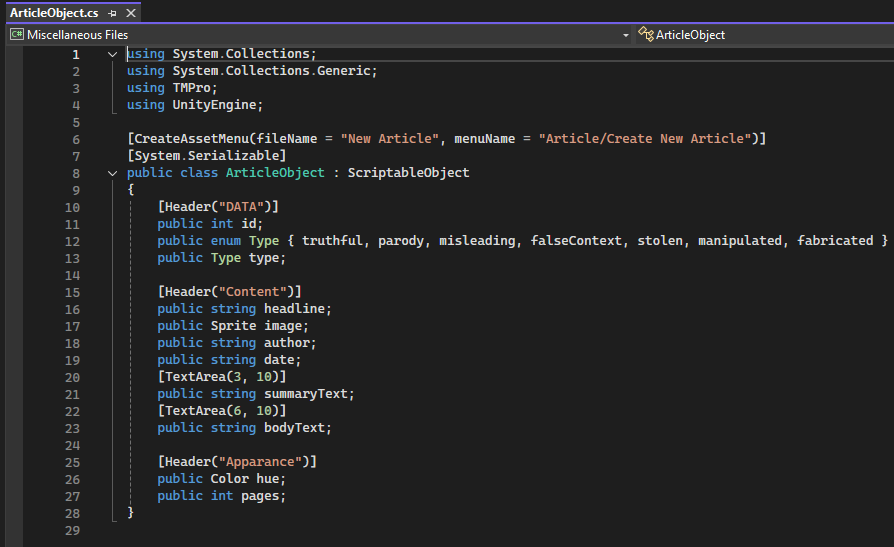Click the Header("DATA") attribute
894x547 pixels.
click(218, 207)
